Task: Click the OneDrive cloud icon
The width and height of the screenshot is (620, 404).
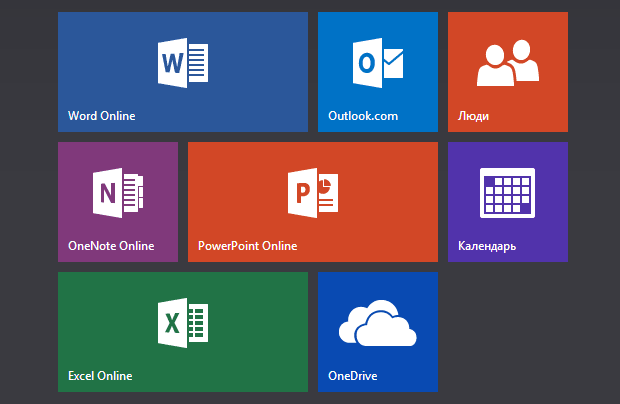Action: click(378, 323)
